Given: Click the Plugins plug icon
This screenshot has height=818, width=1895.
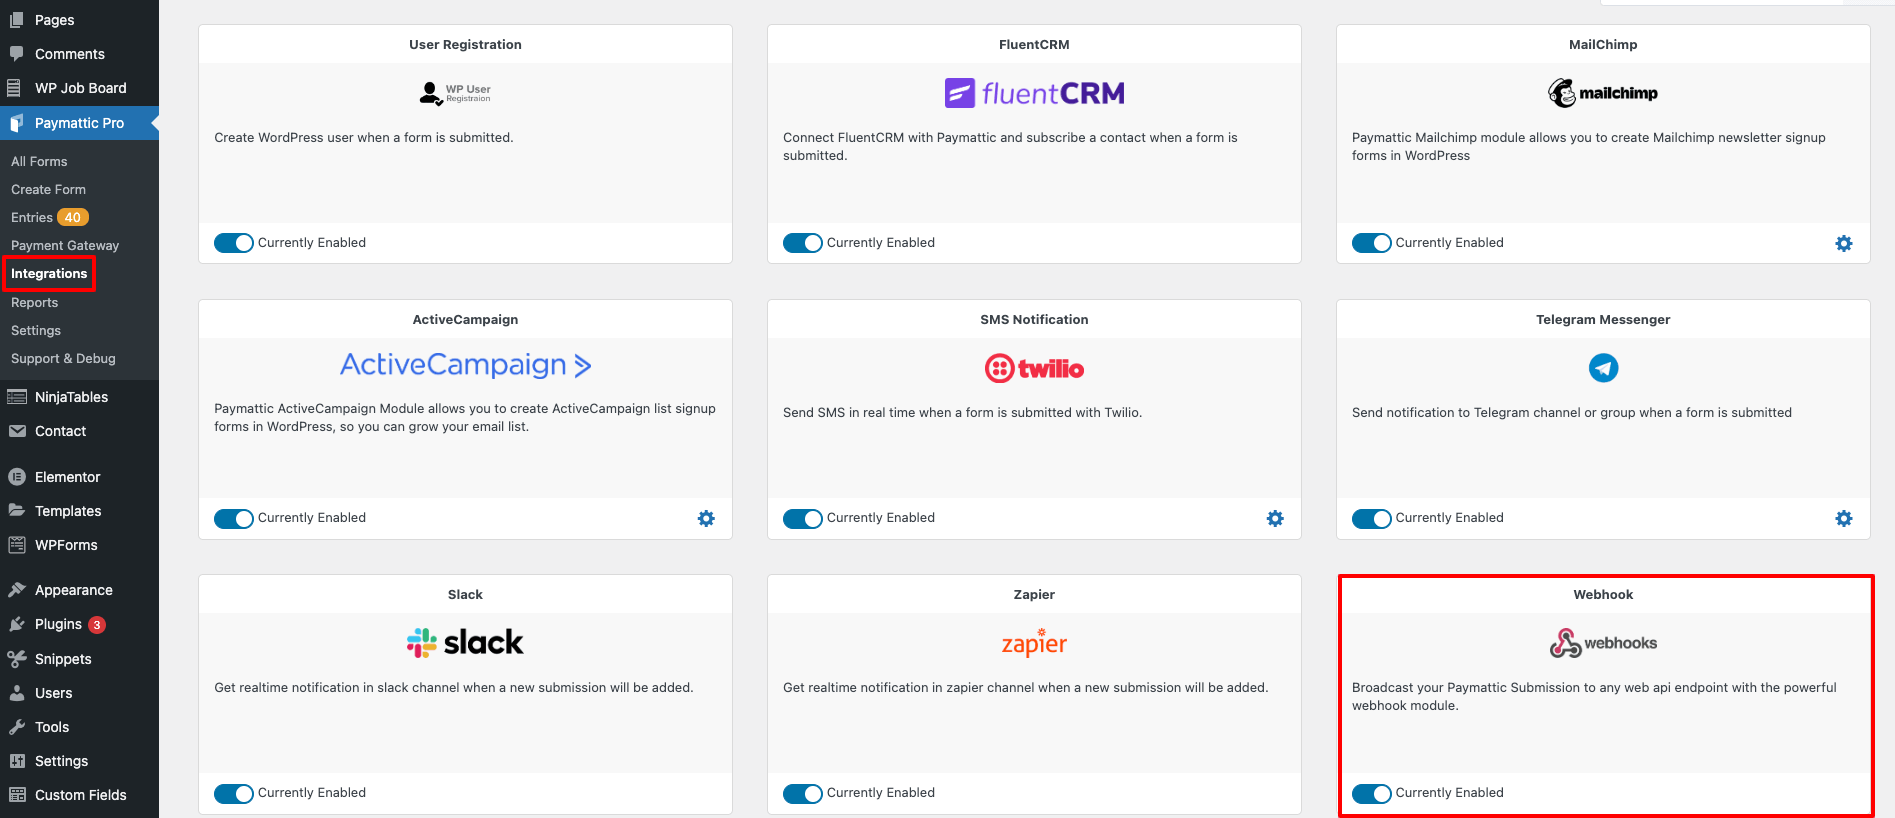Looking at the screenshot, I should tap(17, 624).
